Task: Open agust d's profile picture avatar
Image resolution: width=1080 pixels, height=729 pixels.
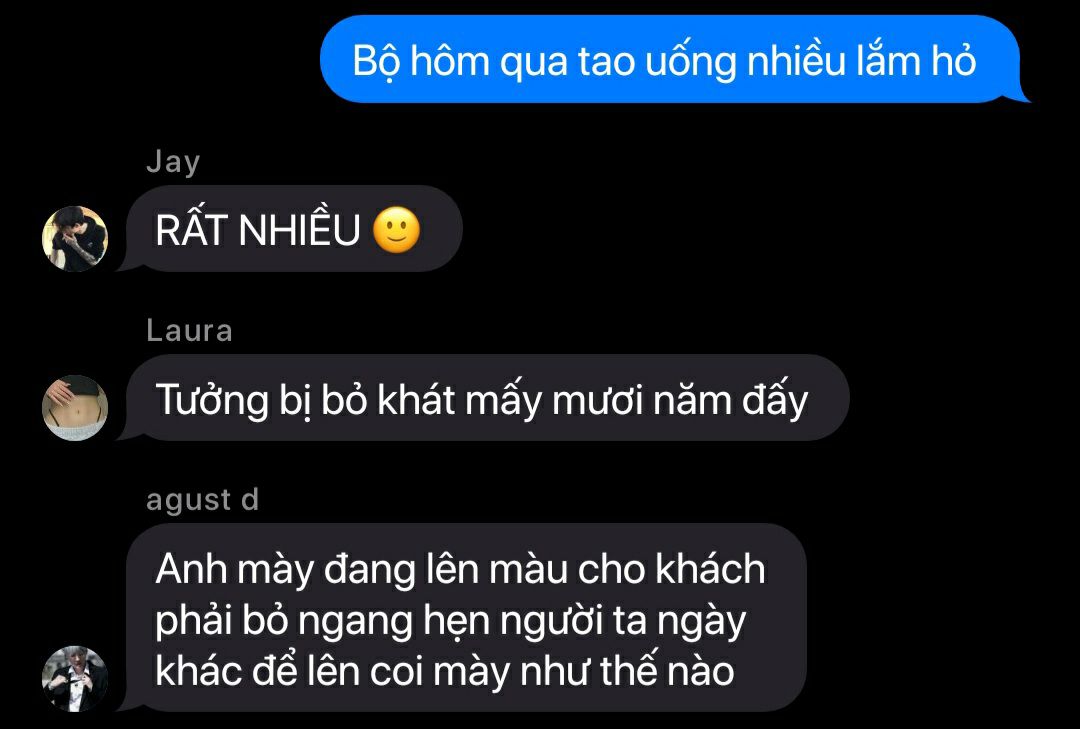Action: [75, 679]
